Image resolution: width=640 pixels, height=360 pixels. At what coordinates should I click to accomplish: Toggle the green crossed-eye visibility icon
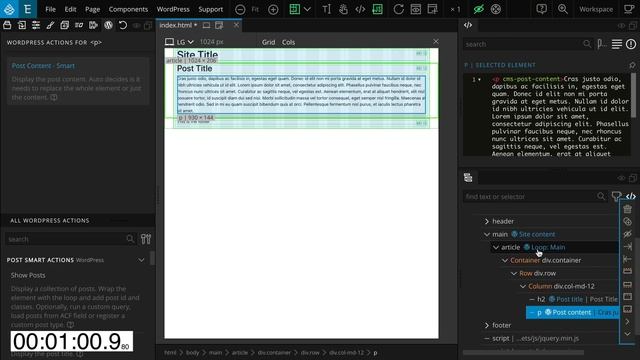(479, 9)
